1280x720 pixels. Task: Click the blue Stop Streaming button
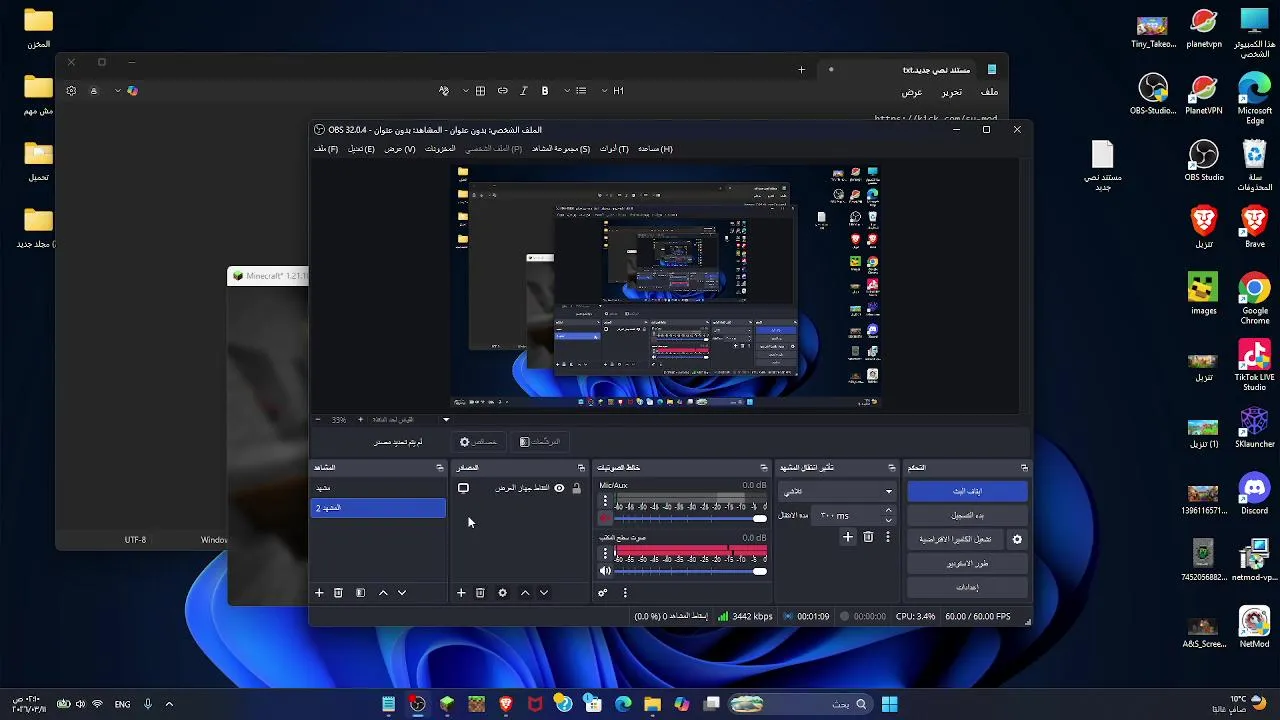click(967, 491)
